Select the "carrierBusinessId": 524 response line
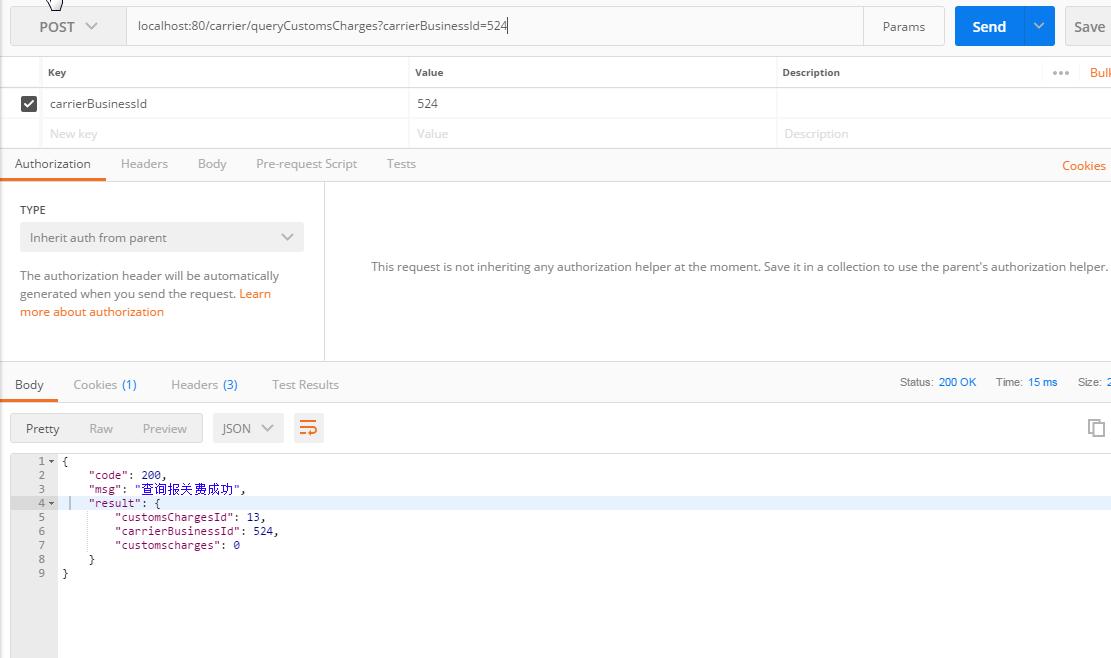Image resolution: width=1111 pixels, height=658 pixels. (196, 531)
